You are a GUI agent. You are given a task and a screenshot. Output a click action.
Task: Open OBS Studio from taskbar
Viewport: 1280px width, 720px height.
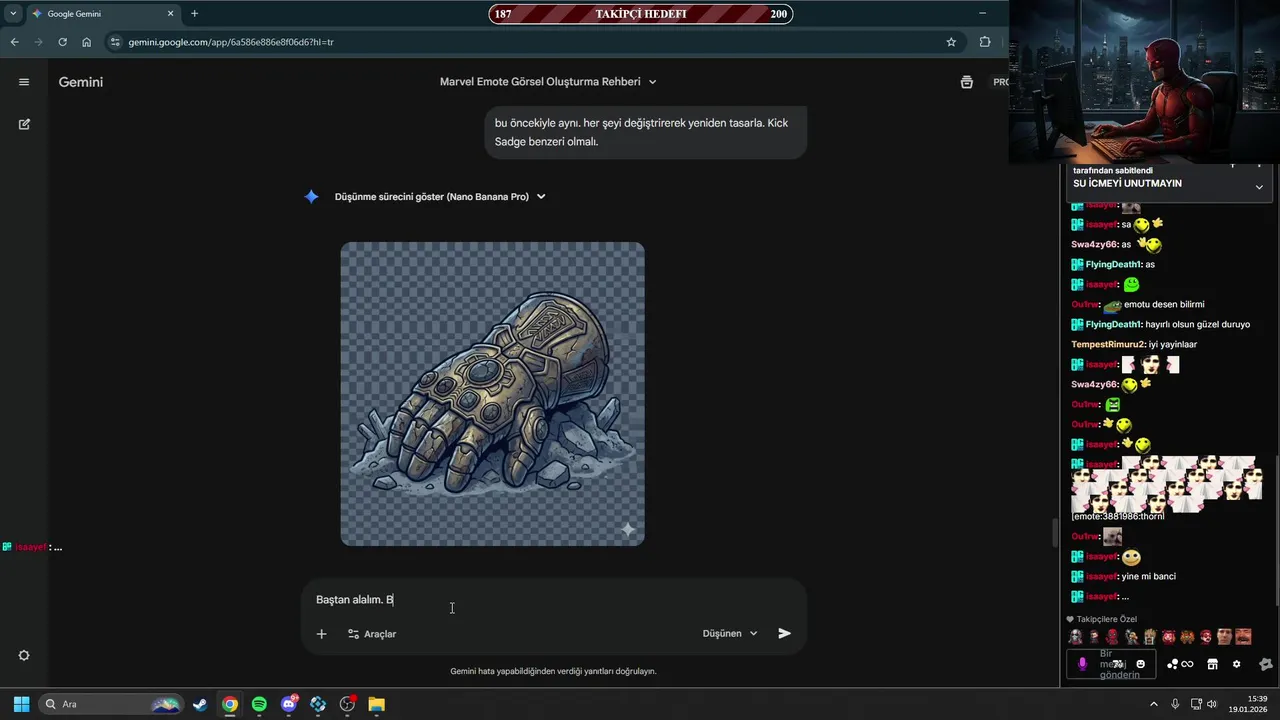[x=347, y=704]
